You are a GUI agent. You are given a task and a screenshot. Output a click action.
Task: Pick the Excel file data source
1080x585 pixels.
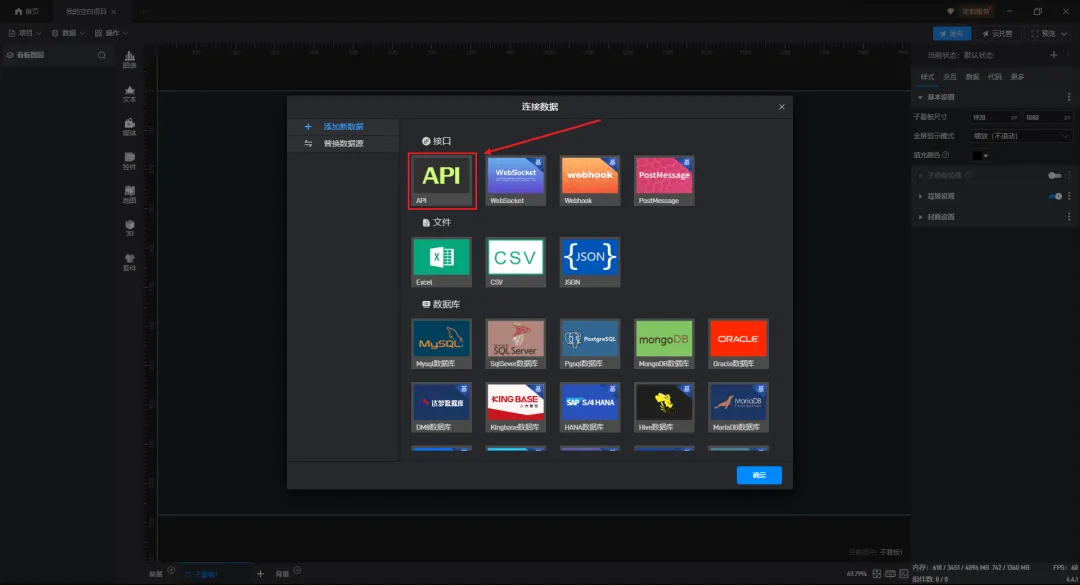point(442,263)
